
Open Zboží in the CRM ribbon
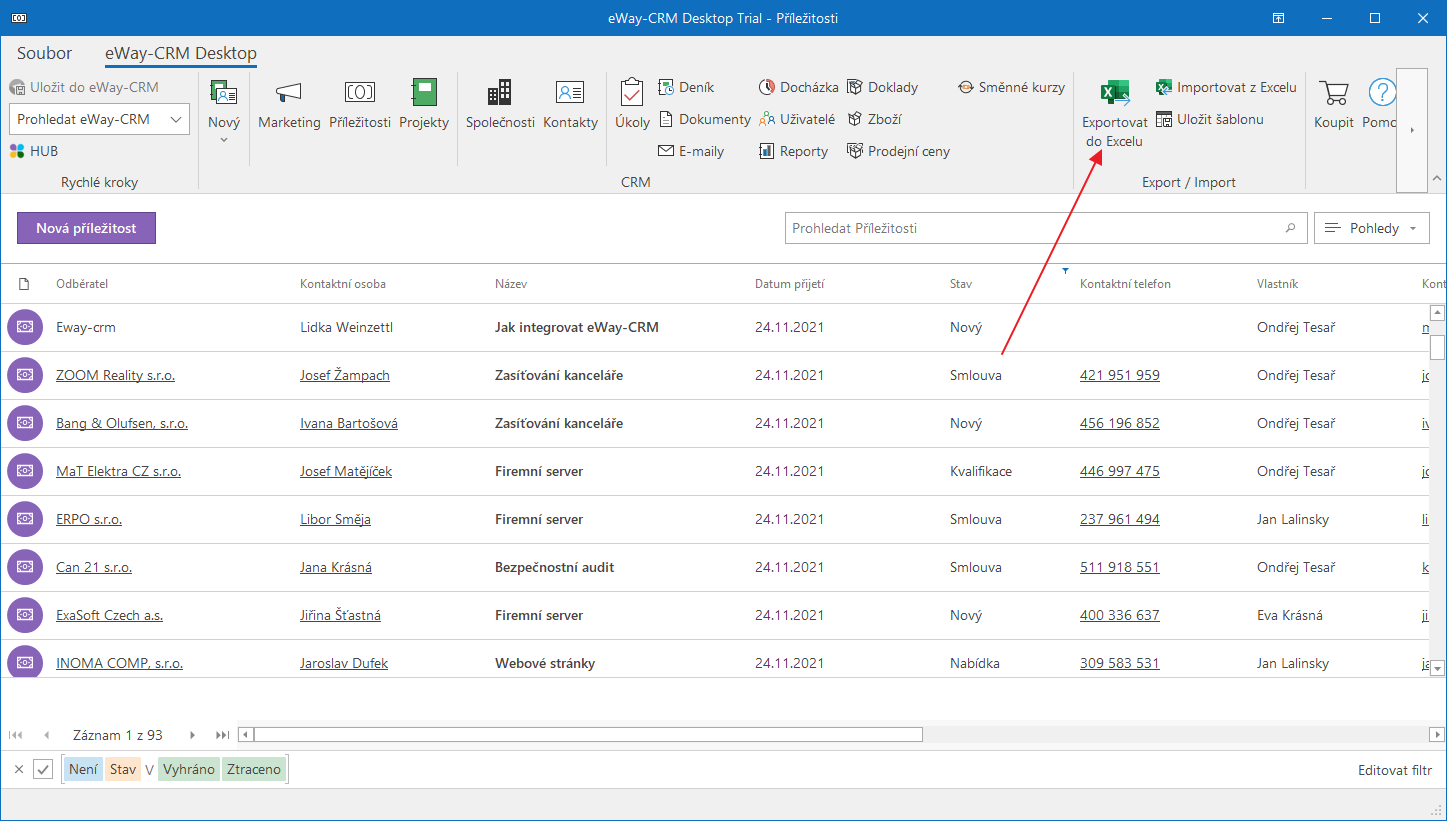click(x=874, y=119)
